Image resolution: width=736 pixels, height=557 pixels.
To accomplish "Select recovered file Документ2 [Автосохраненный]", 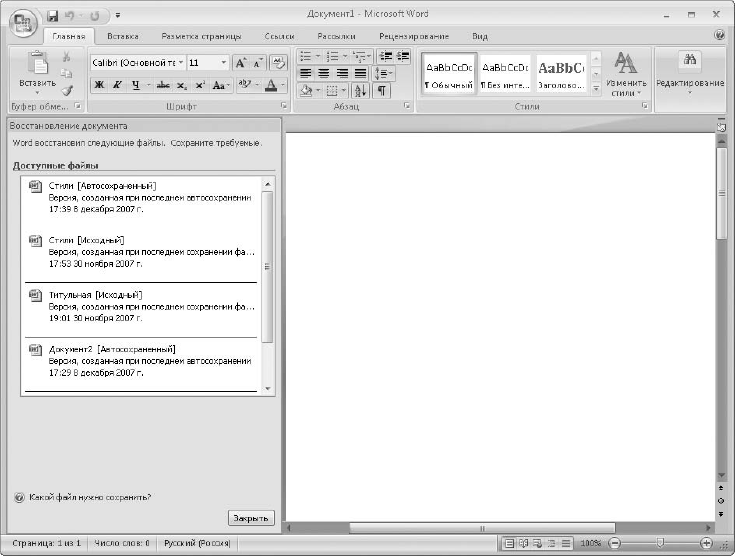I will pyautogui.click(x=141, y=361).
